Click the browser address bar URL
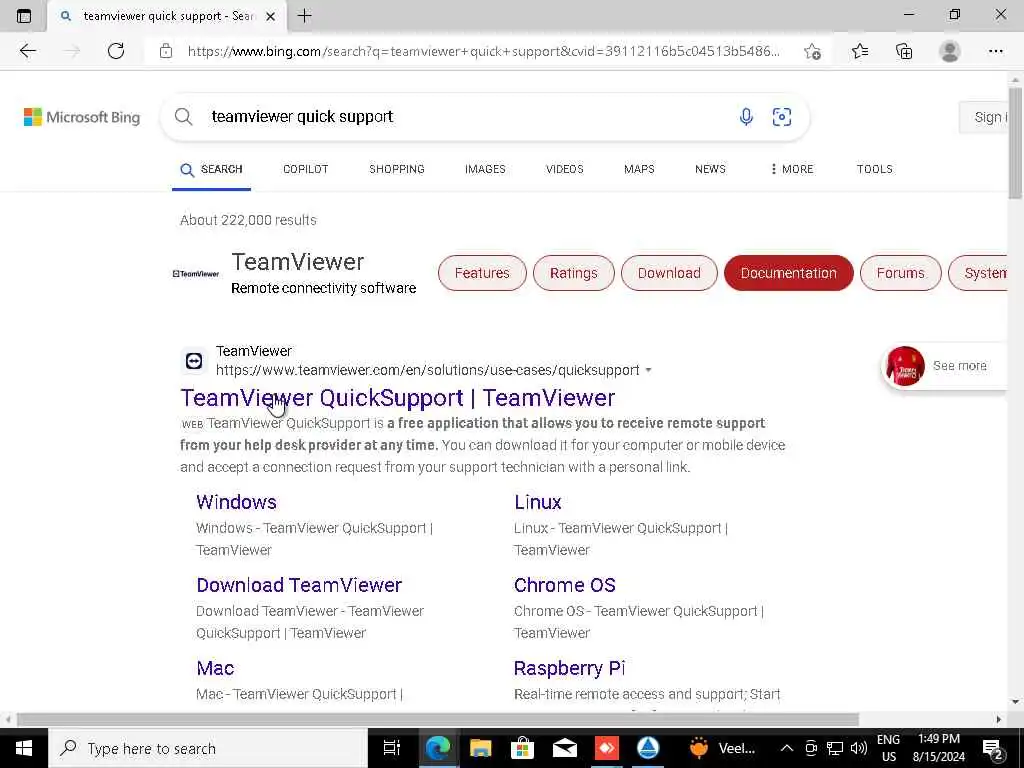This screenshot has width=1024, height=768. [483, 51]
